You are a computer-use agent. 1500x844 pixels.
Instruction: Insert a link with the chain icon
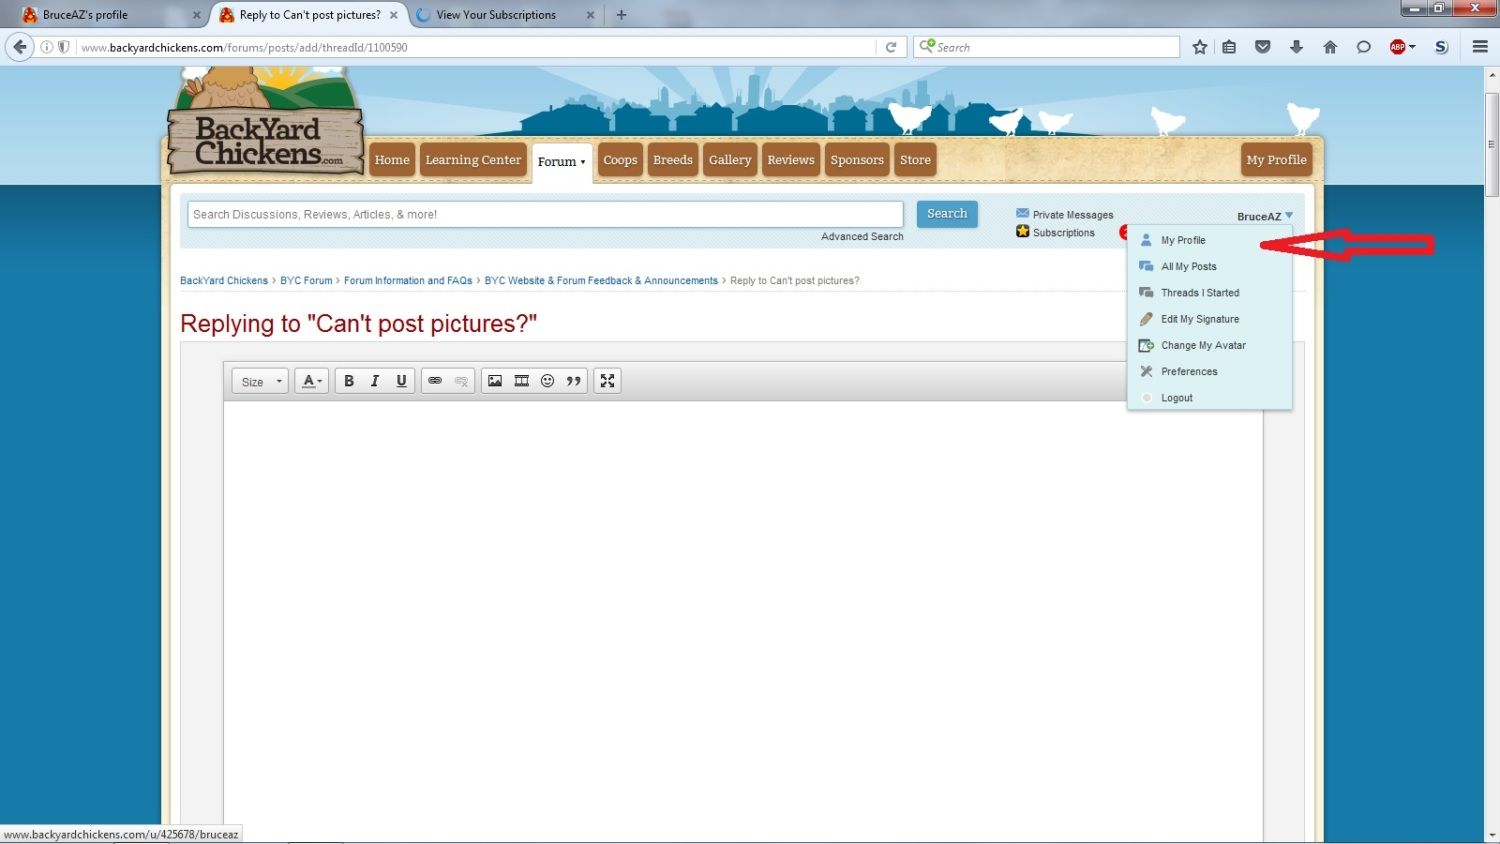point(435,381)
